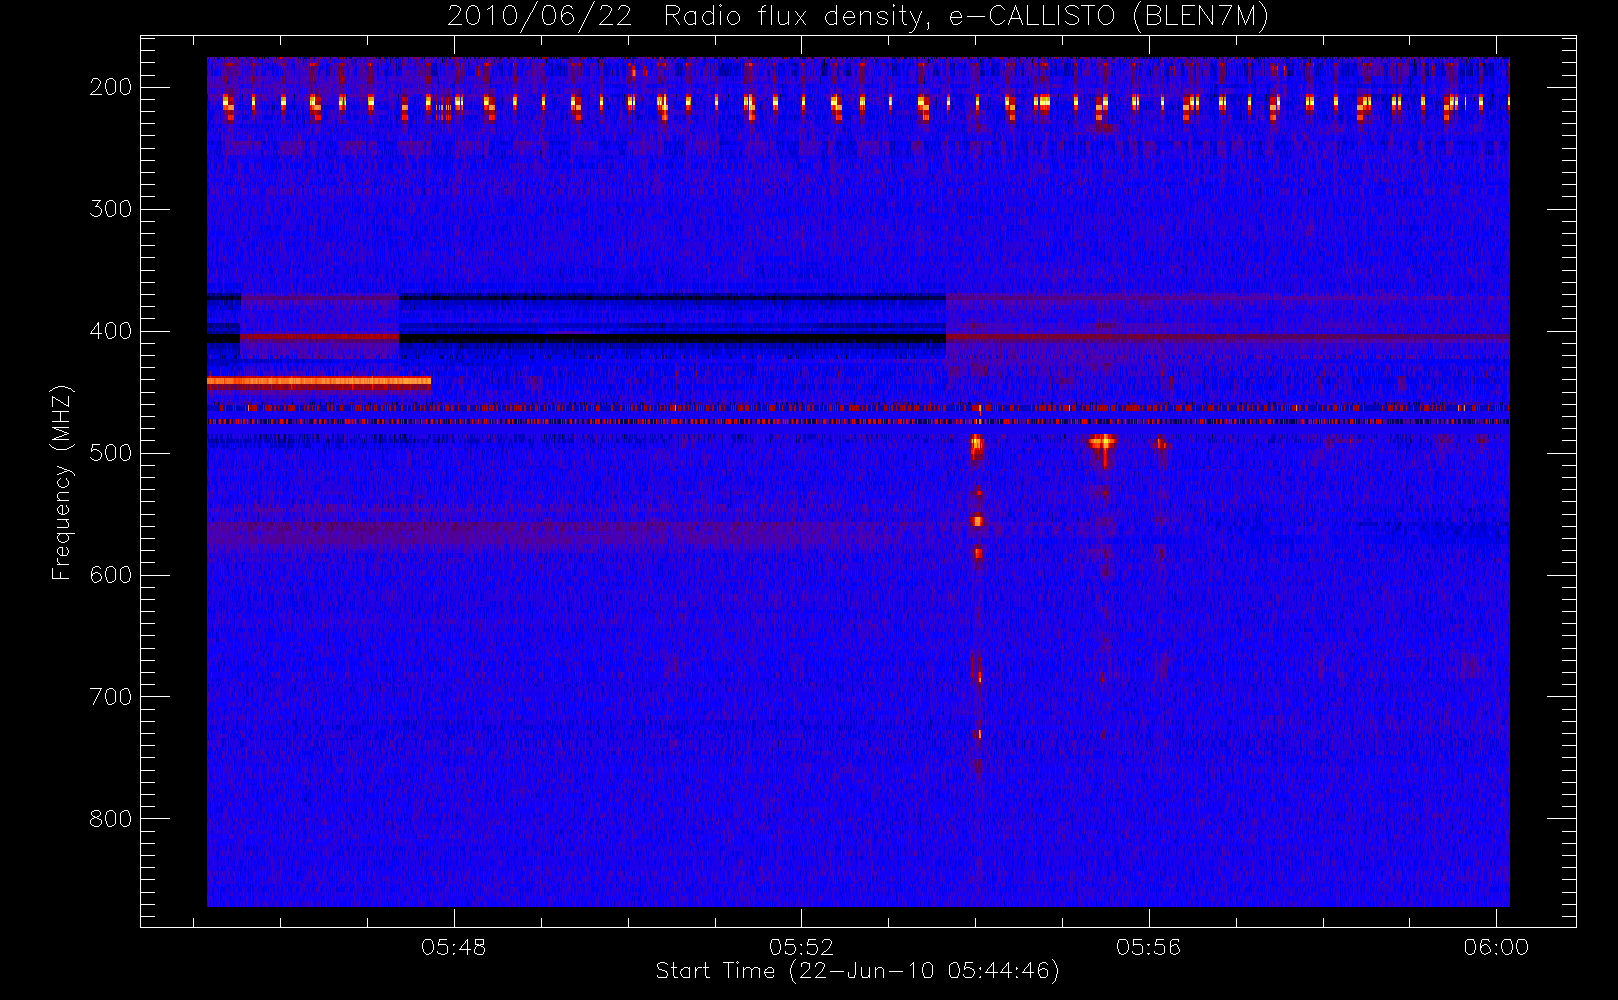This screenshot has width=1618, height=1000.
Task: Click the 06:00 time tick label
Action: pyautogui.click(x=1496, y=947)
